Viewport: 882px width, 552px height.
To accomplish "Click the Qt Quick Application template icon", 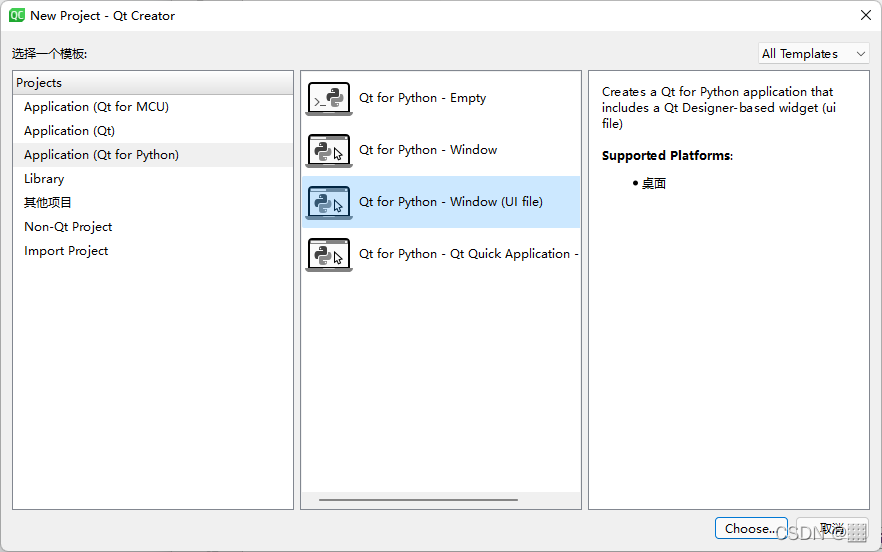I will [329, 254].
